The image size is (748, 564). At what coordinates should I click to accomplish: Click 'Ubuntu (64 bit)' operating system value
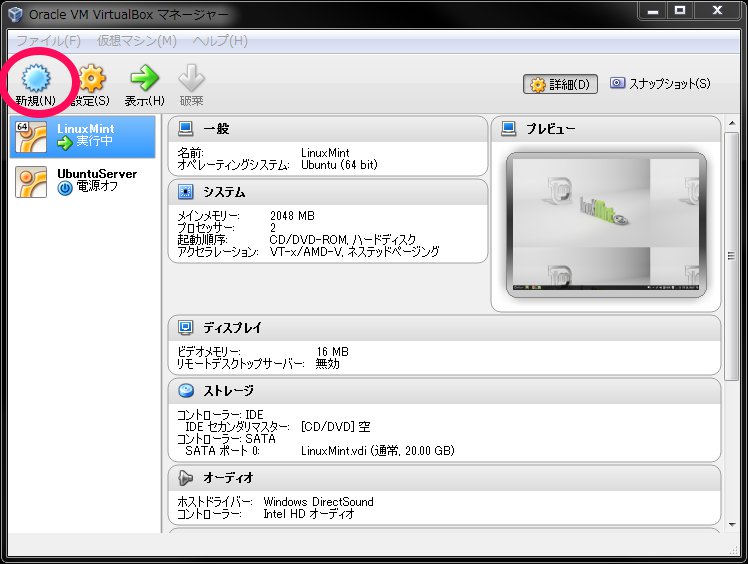point(339,165)
